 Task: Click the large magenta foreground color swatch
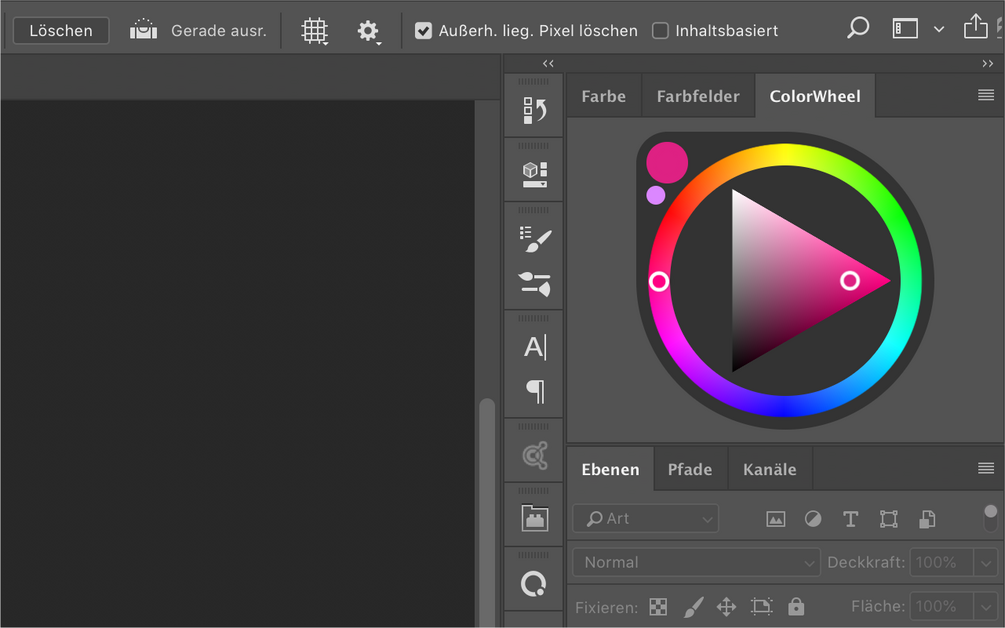coord(667,163)
